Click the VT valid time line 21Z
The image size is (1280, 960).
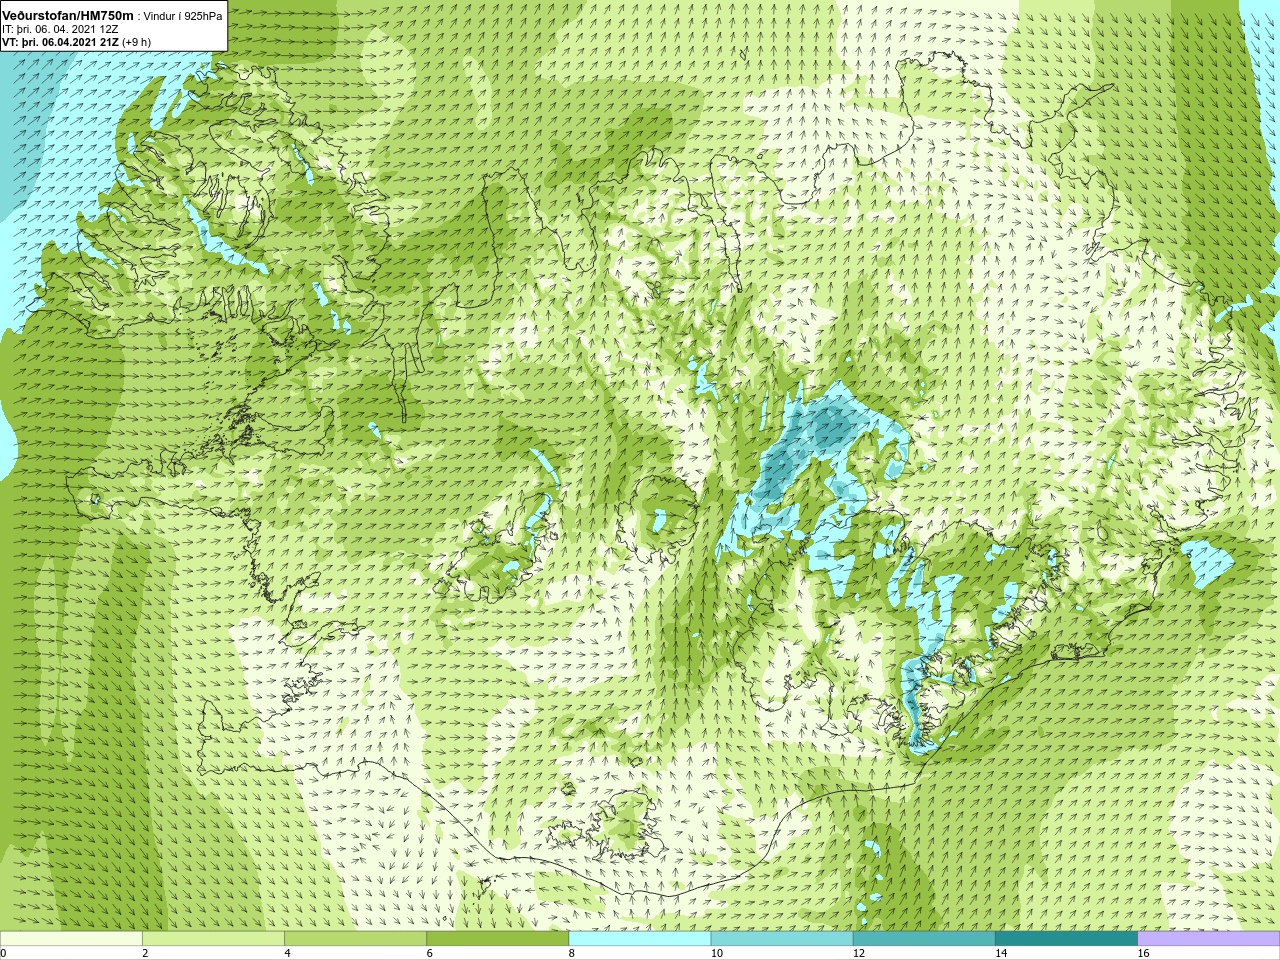point(60,42)
